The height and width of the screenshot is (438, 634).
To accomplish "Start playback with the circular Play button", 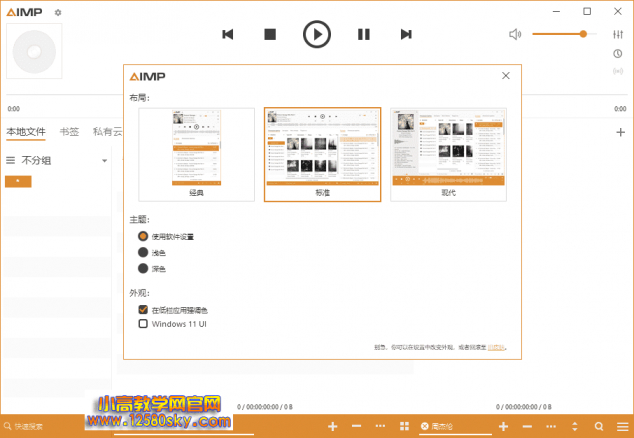I will pos(317,34).
